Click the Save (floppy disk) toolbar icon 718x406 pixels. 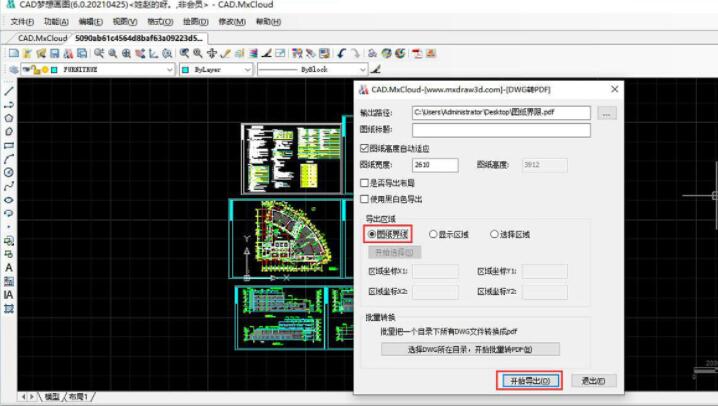coord(55,54)
